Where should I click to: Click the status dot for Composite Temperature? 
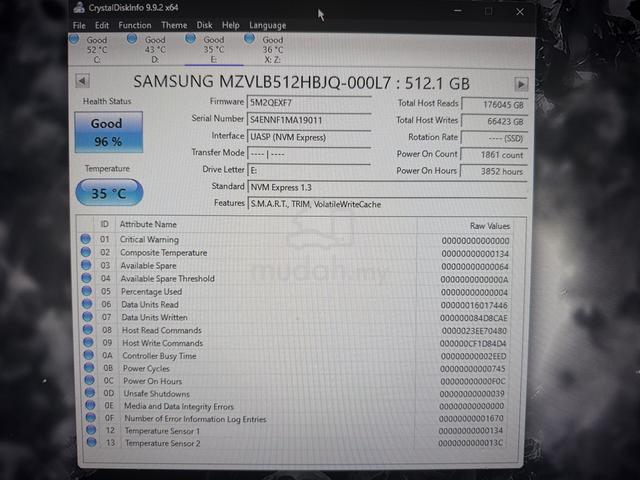pyautogui.click(x=86, y=252)
